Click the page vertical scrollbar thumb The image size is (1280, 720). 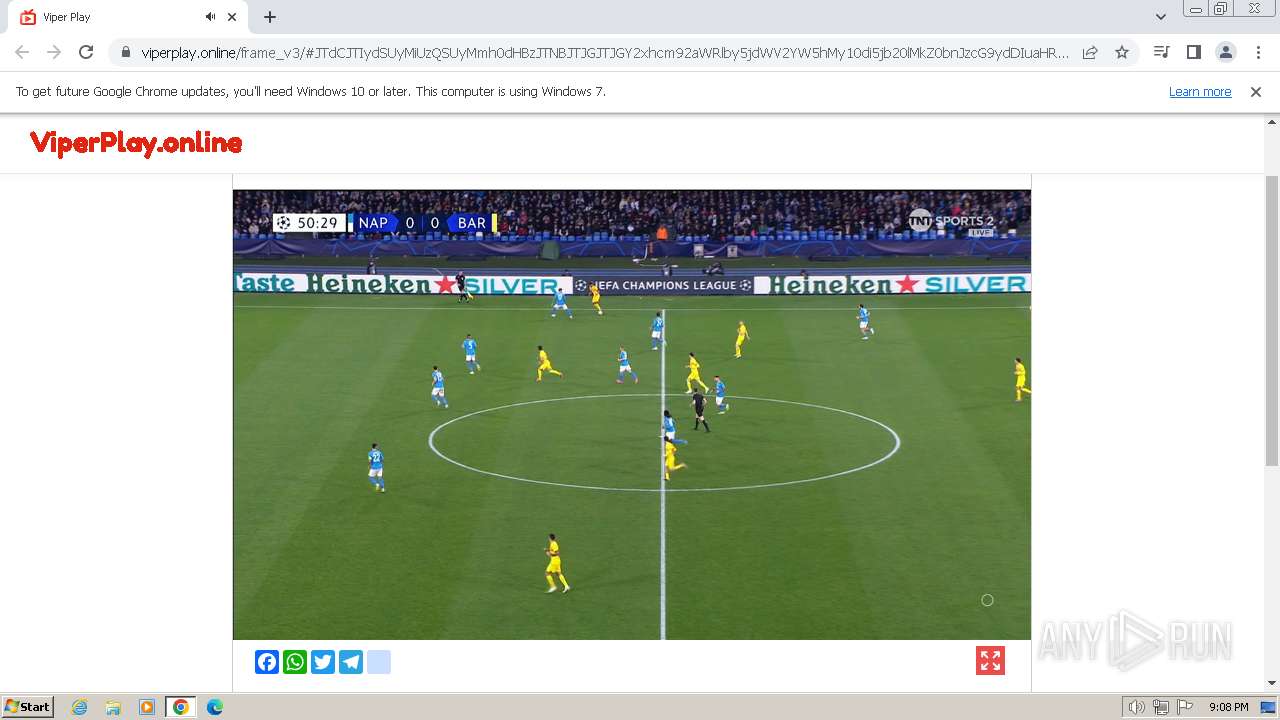pos(1272,320)
